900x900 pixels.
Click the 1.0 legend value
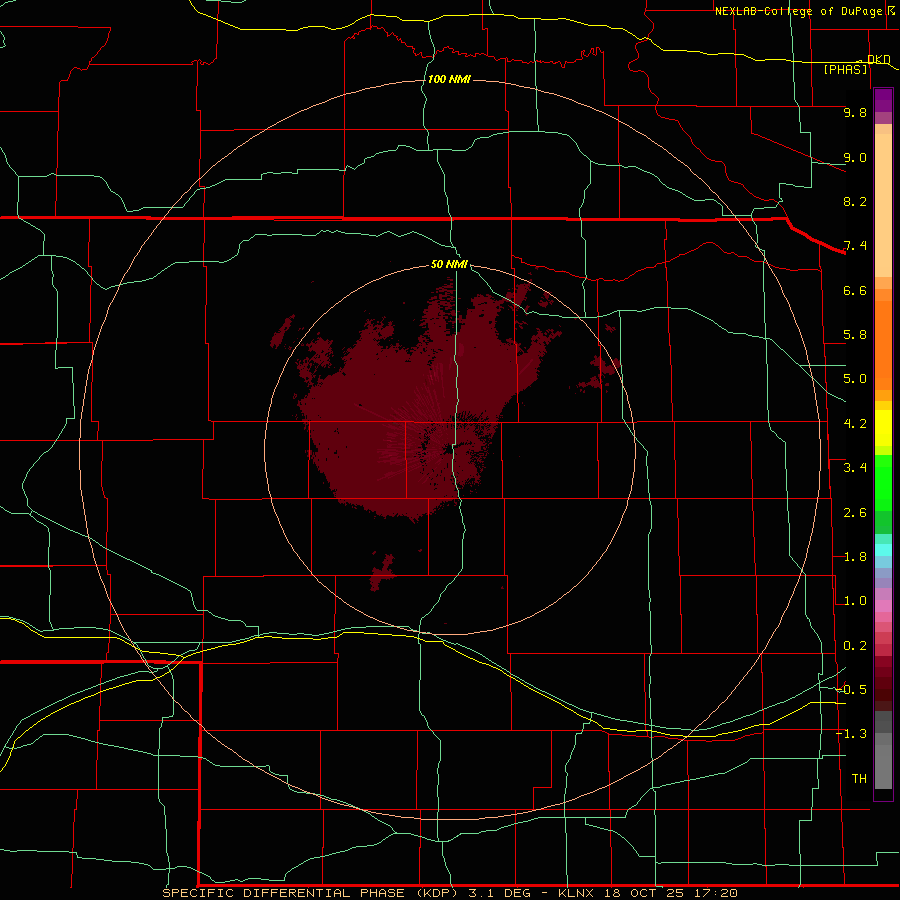coord(855,601)
